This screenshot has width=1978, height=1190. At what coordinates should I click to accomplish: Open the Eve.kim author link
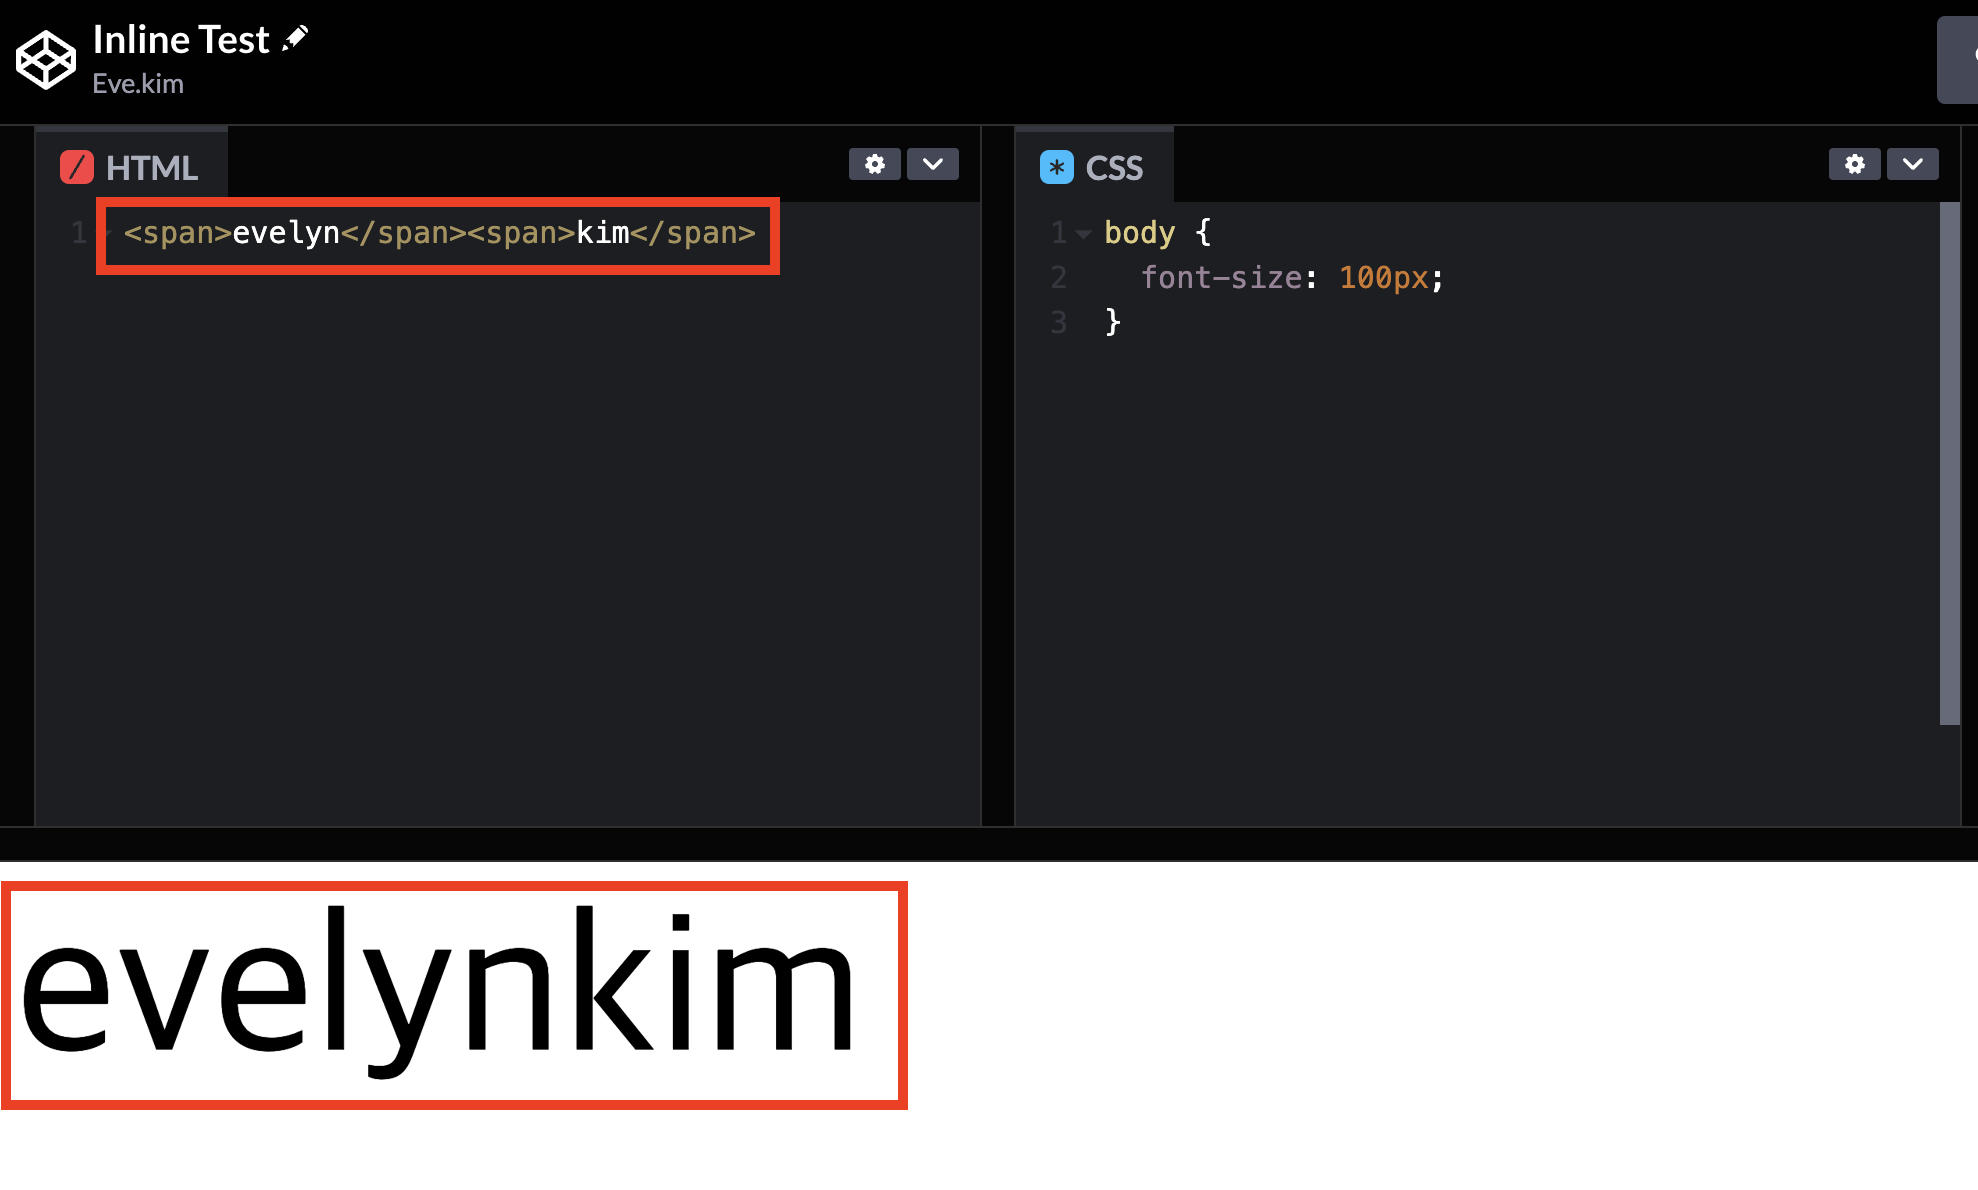[138, 84]
